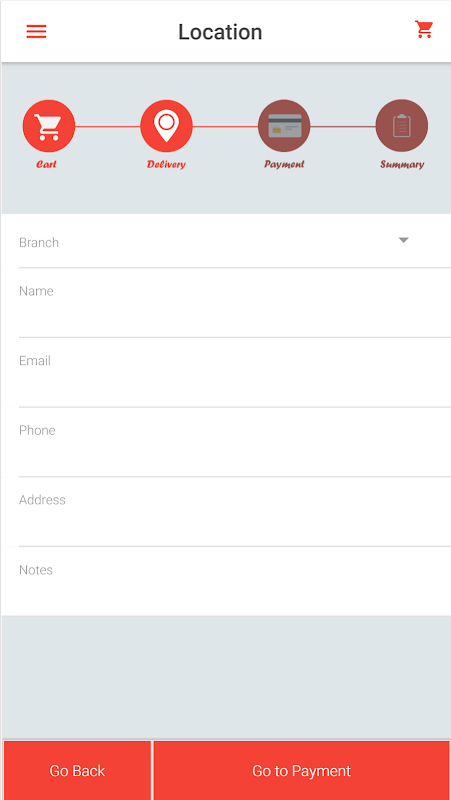This screenshot has width=451, height=800.
Task: Jump to the Summary clipboard step icon
Action: point(402,126)
